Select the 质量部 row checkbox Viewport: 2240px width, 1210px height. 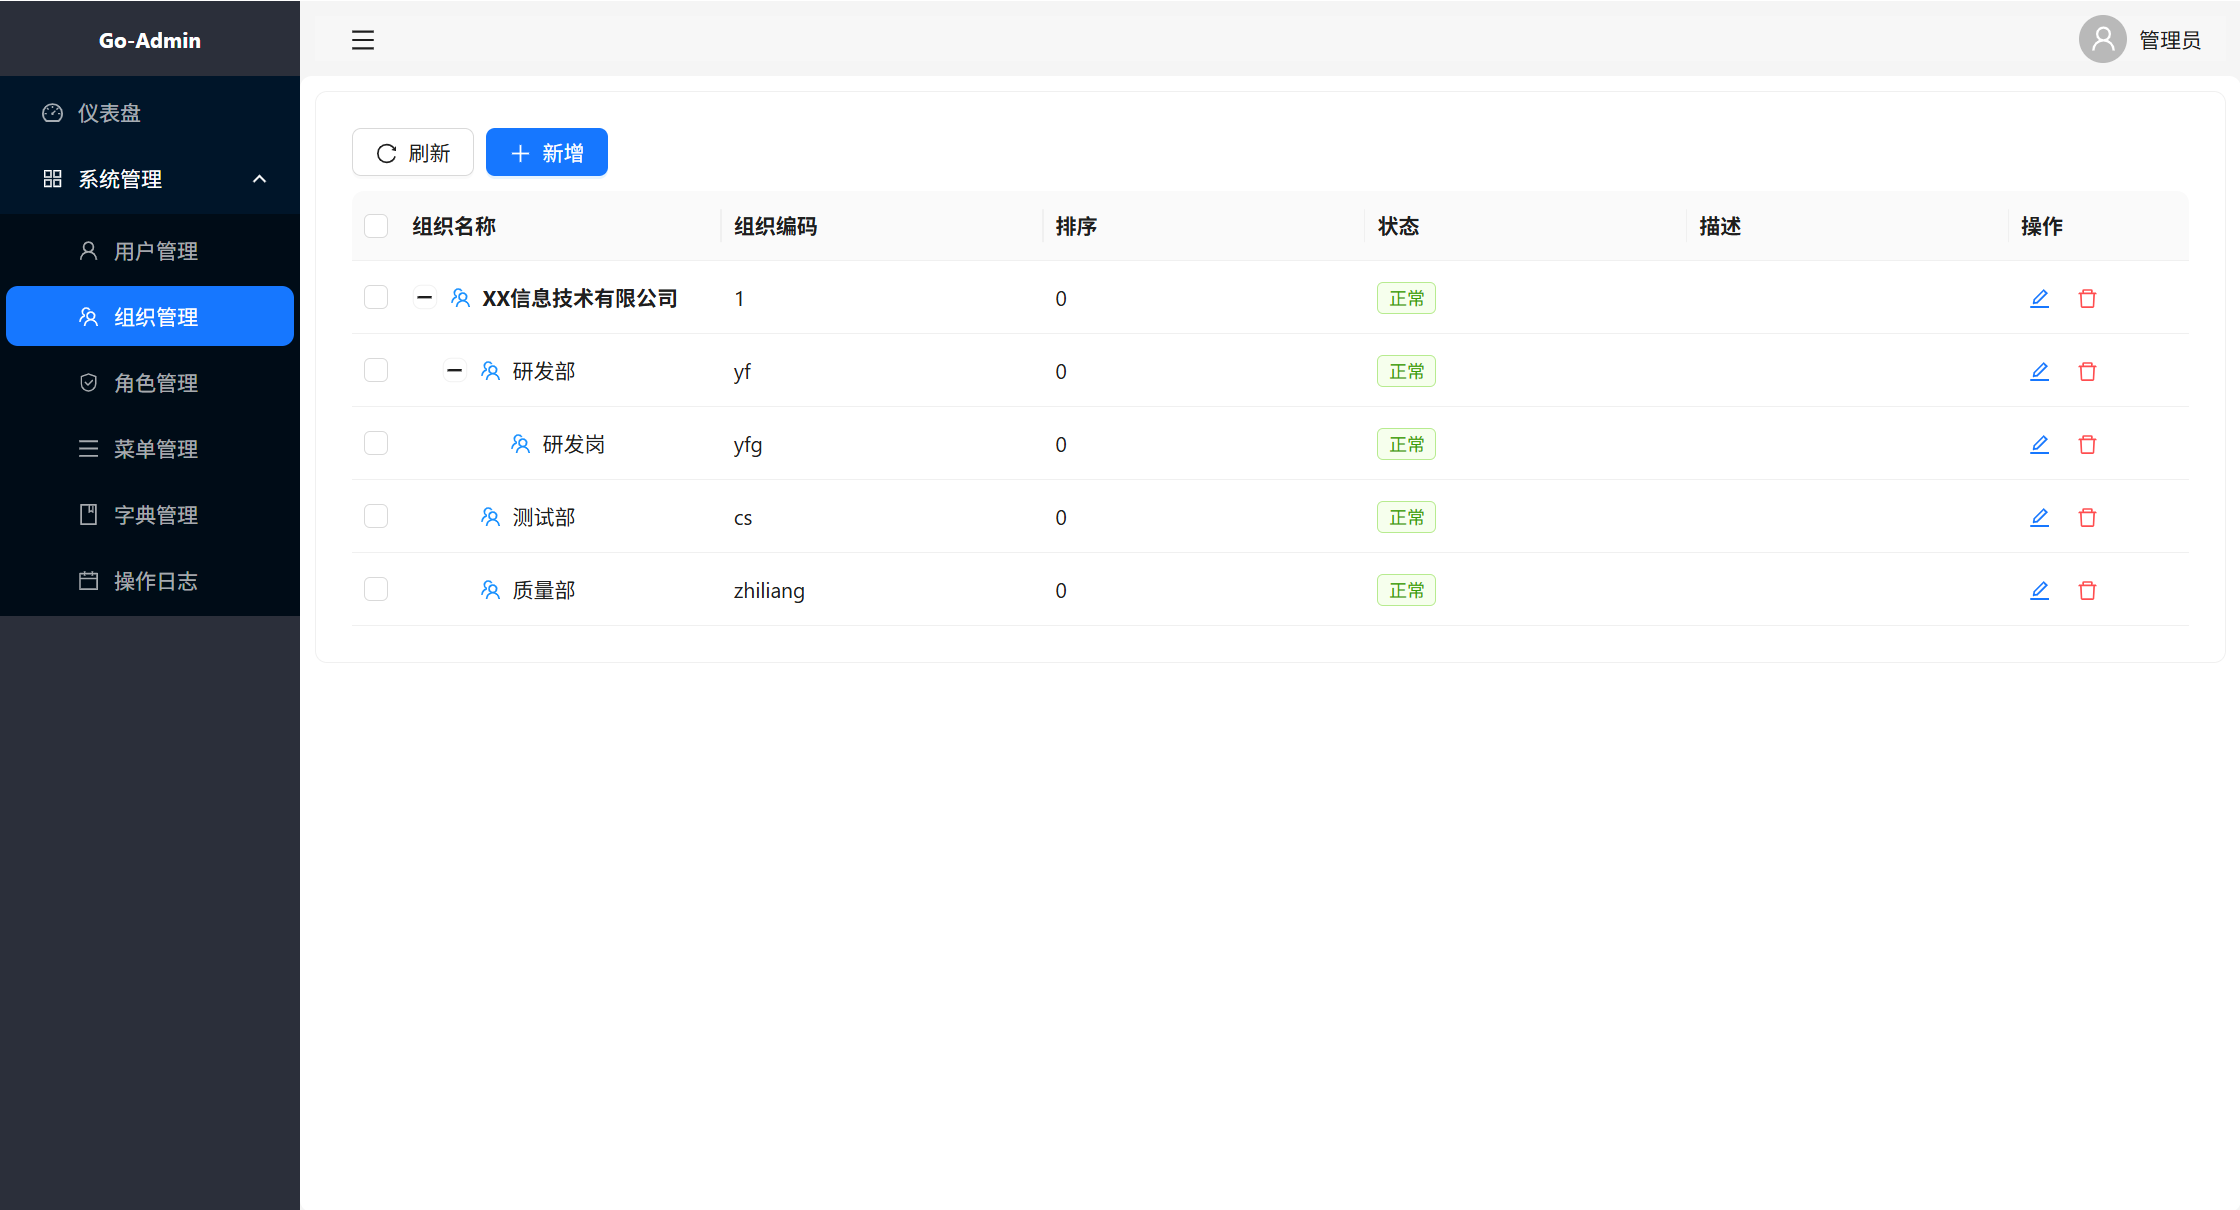pos(376,590)
